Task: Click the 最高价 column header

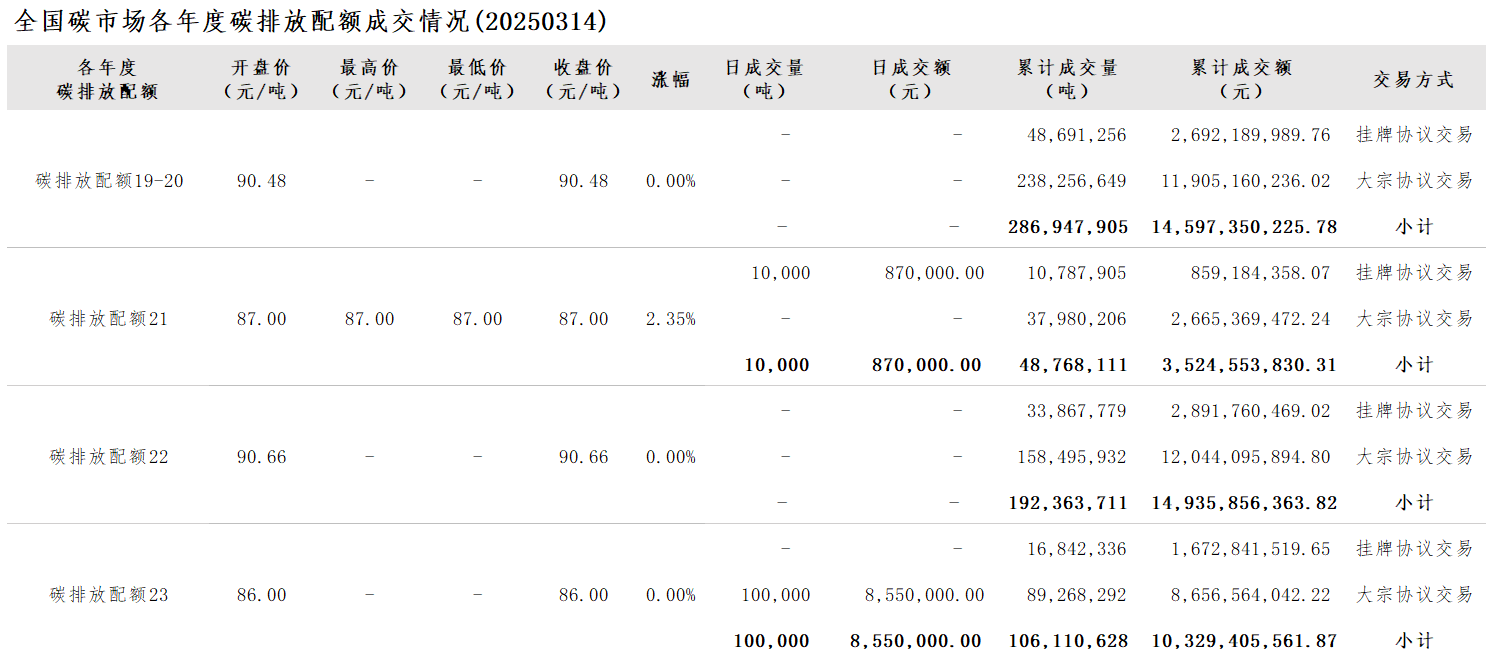Action: (x=369, y=79)
